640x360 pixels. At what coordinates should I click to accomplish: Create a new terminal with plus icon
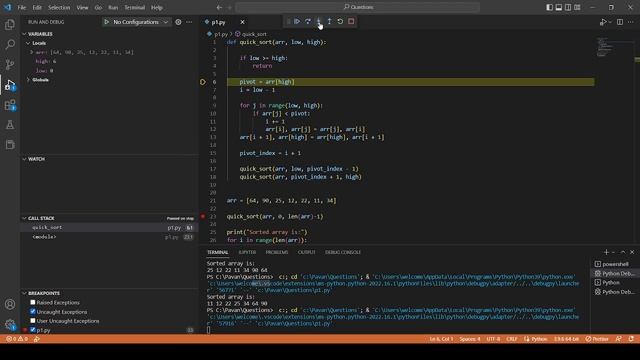606,252
